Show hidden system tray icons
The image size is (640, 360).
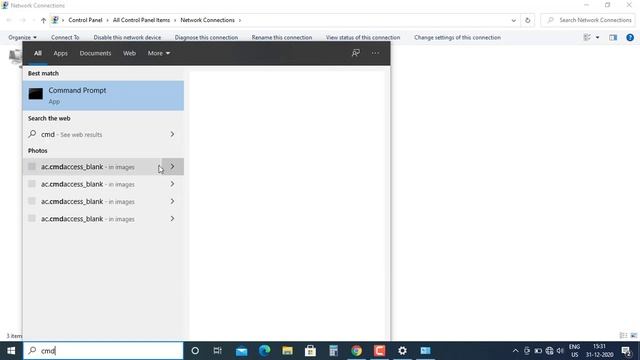(x=516, y=351)
